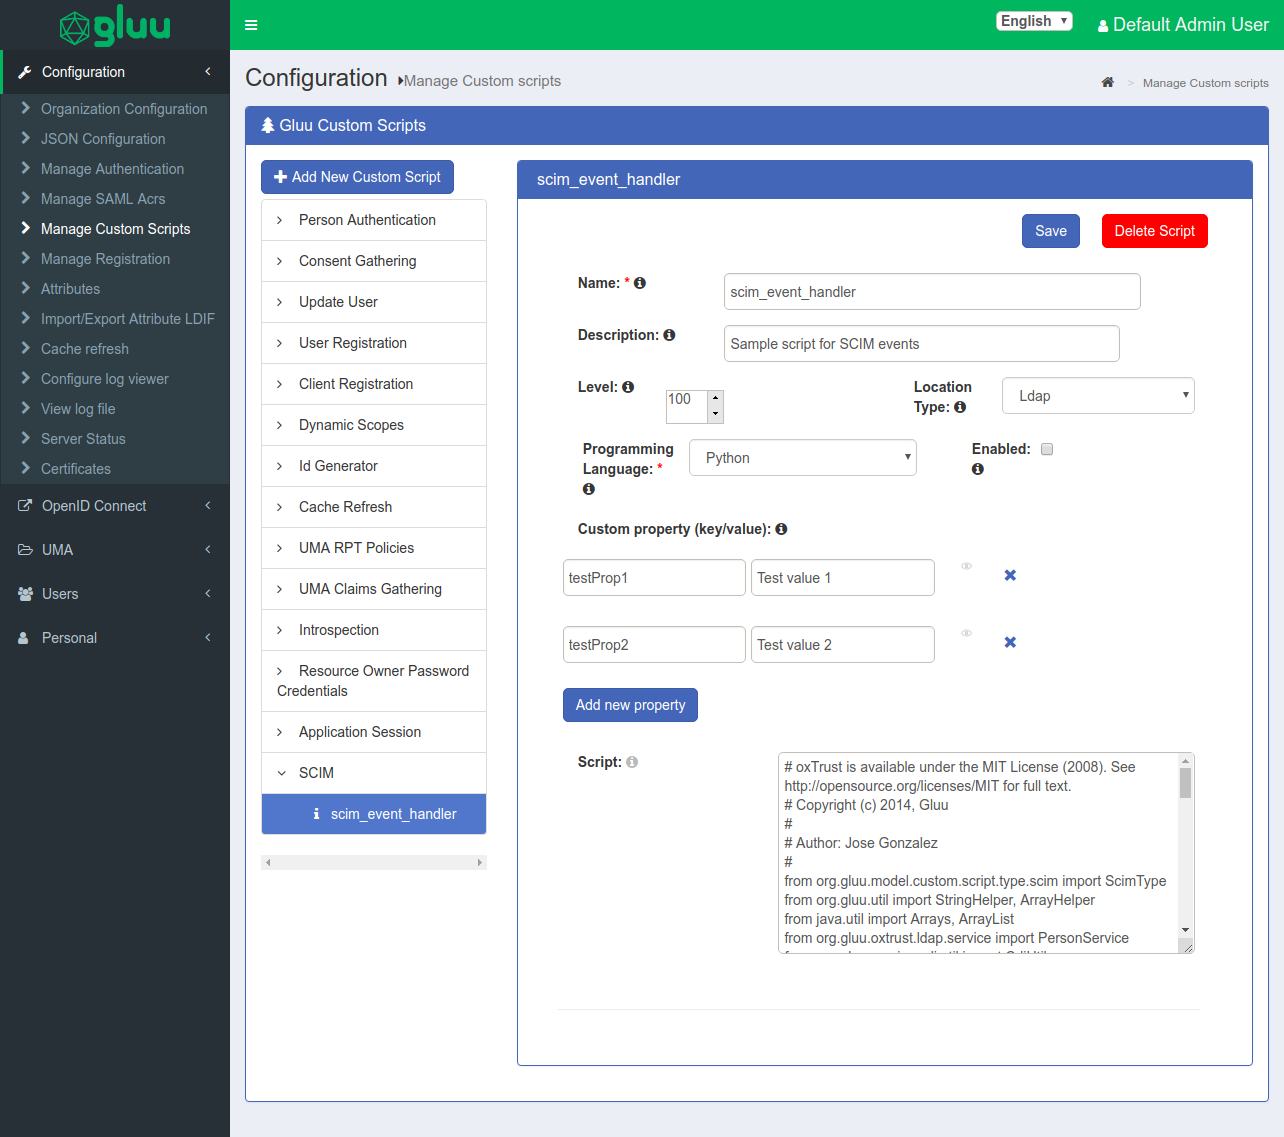Click the hamburger menu icon in header
Image resolution: width=1284 pixels, height=1137 pixels.
point(251,25)
